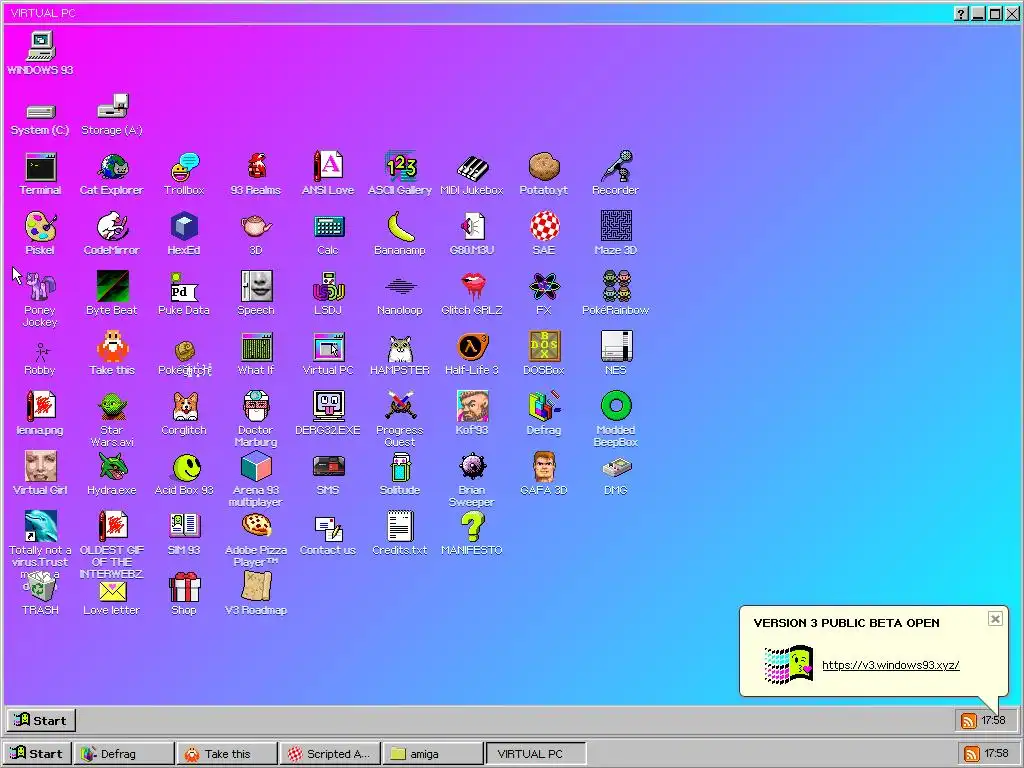Open the HexEd cube icon
Screen dimensions: 1024x768
click(184, 233)
